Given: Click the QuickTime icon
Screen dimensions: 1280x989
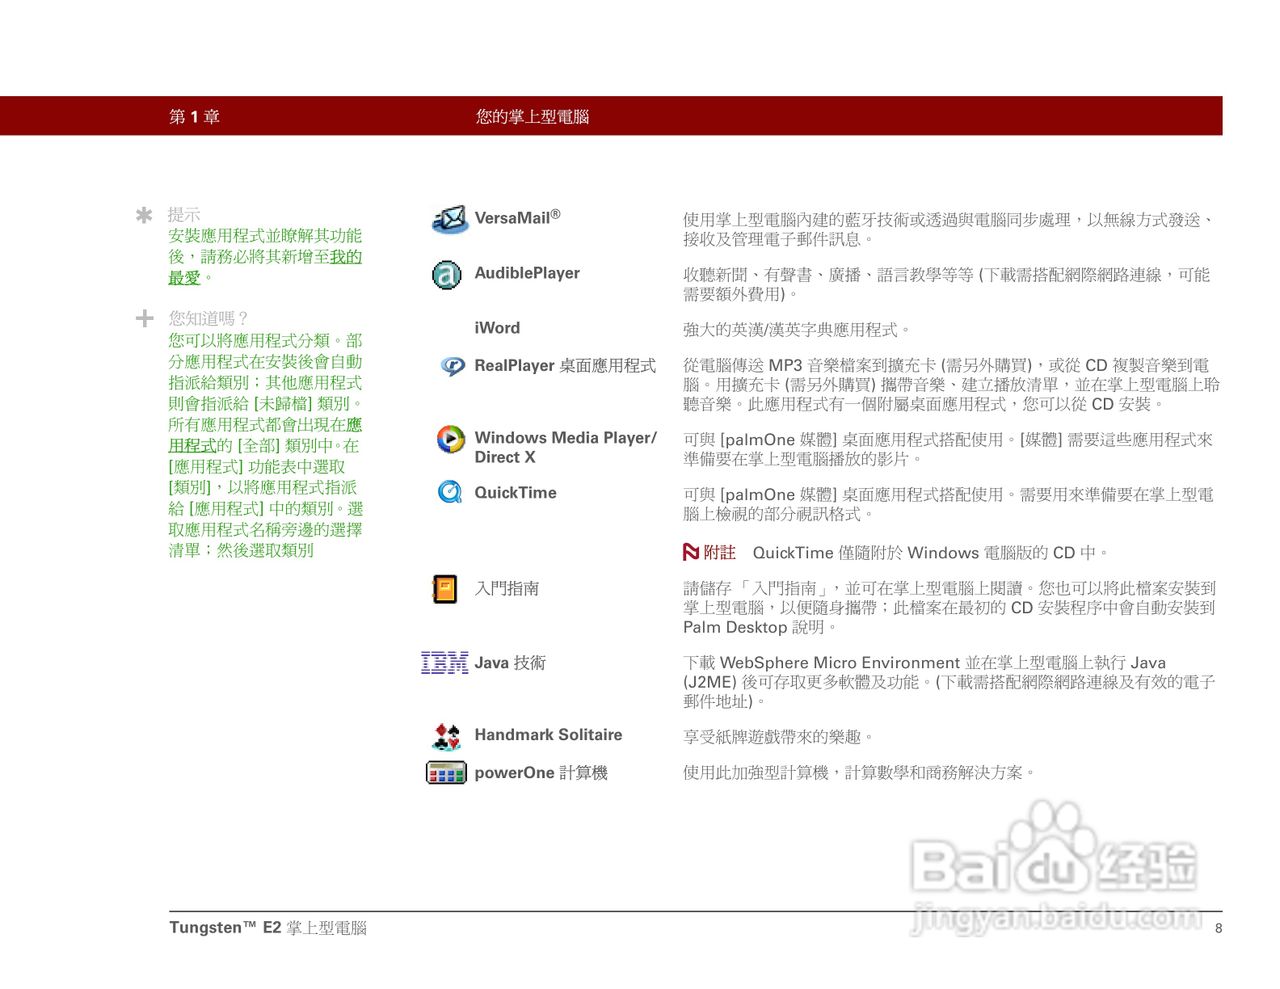Looking at the screenshot, I should point(450,492).
